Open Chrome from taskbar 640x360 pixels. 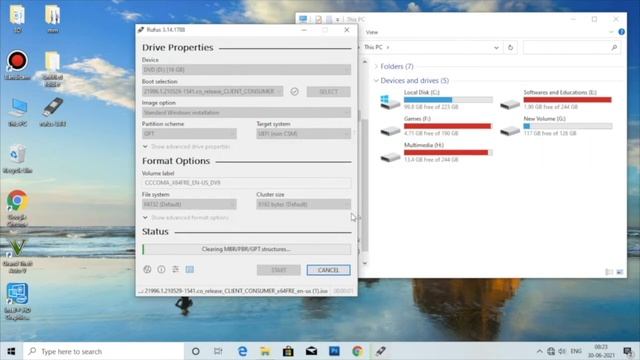(x=358, y=351)
